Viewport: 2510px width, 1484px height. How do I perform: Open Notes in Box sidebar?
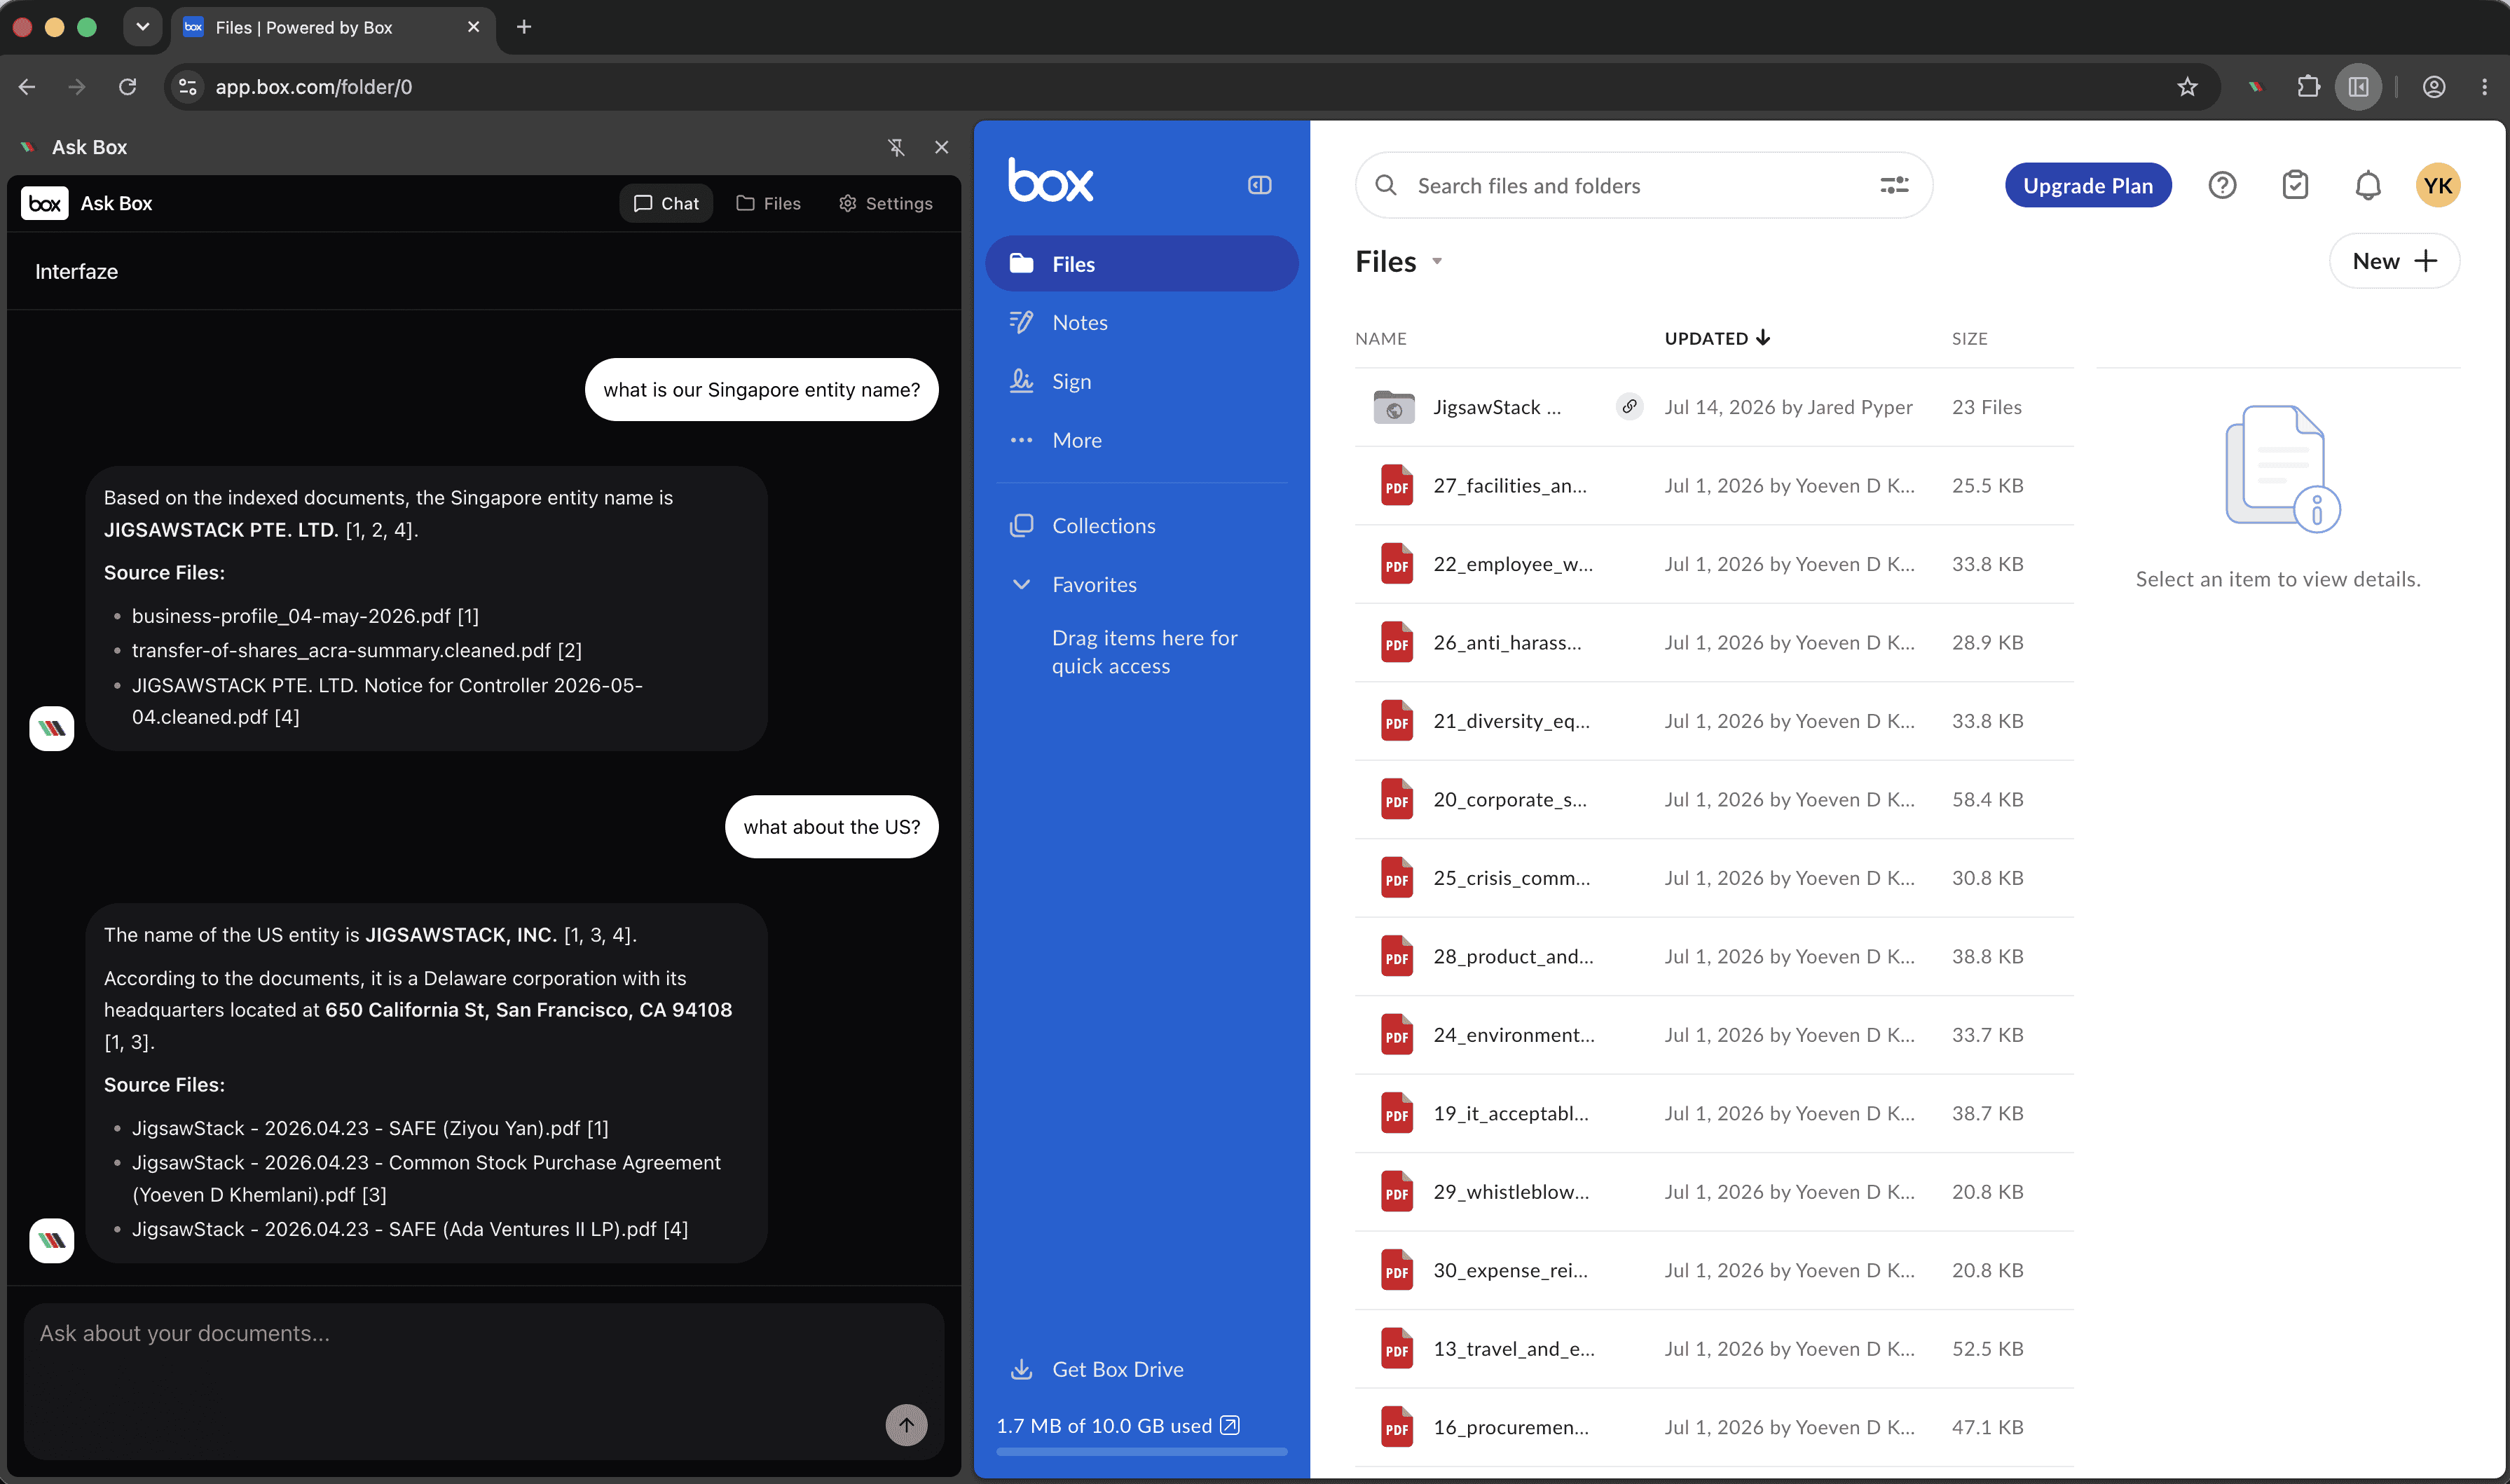(1141, 322)
